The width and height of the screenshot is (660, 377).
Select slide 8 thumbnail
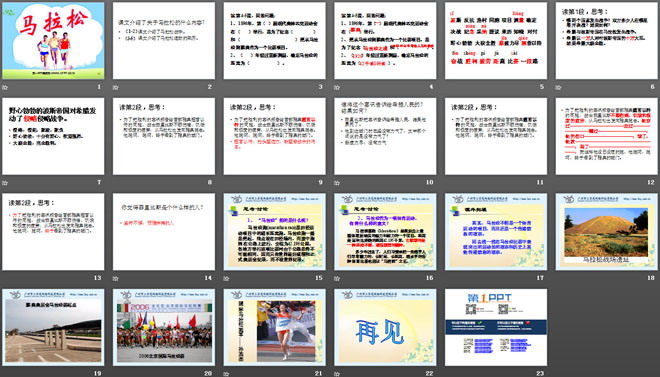pos(164,136)
